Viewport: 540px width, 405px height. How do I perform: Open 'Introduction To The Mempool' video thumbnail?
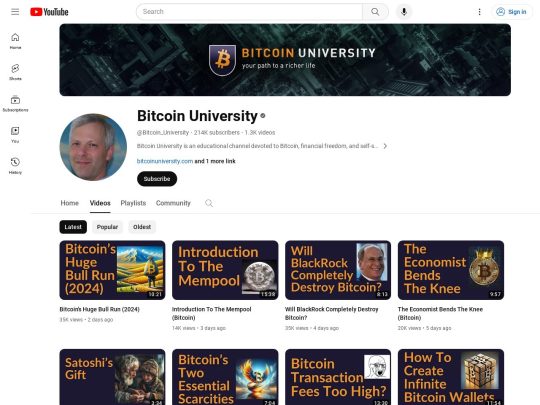click(225, 270)
